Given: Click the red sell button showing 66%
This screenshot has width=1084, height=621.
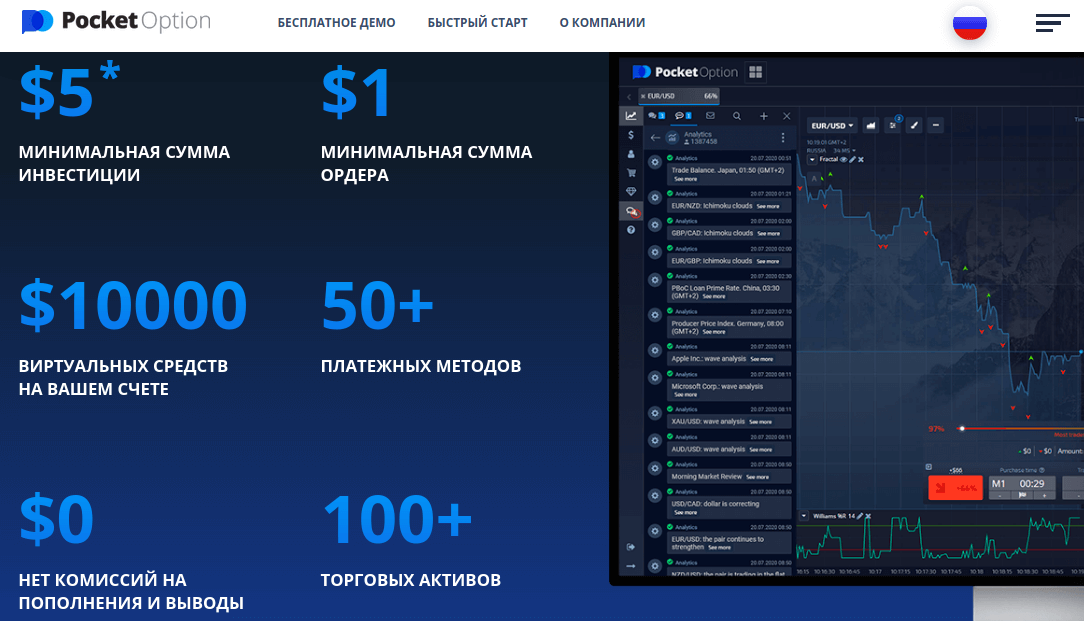Looking at the screenshot, I should tap(955, 487).
